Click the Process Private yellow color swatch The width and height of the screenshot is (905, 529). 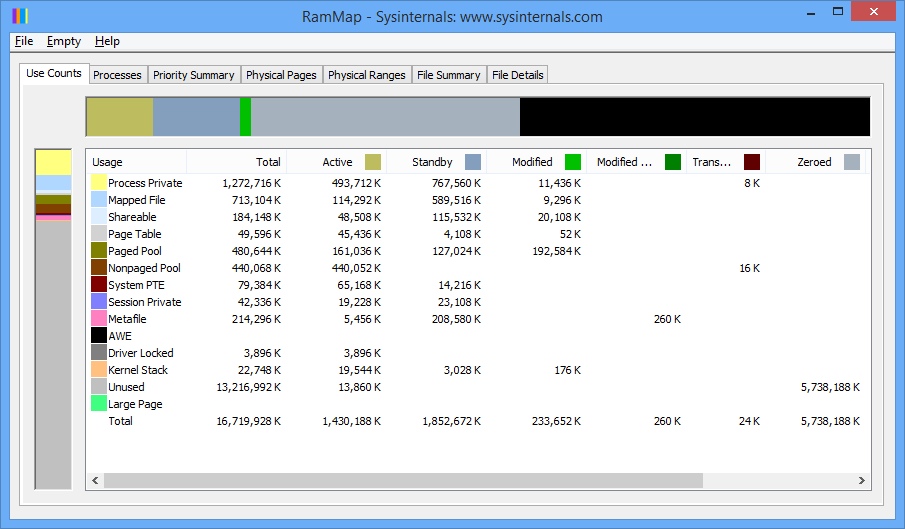coord(99,183)
